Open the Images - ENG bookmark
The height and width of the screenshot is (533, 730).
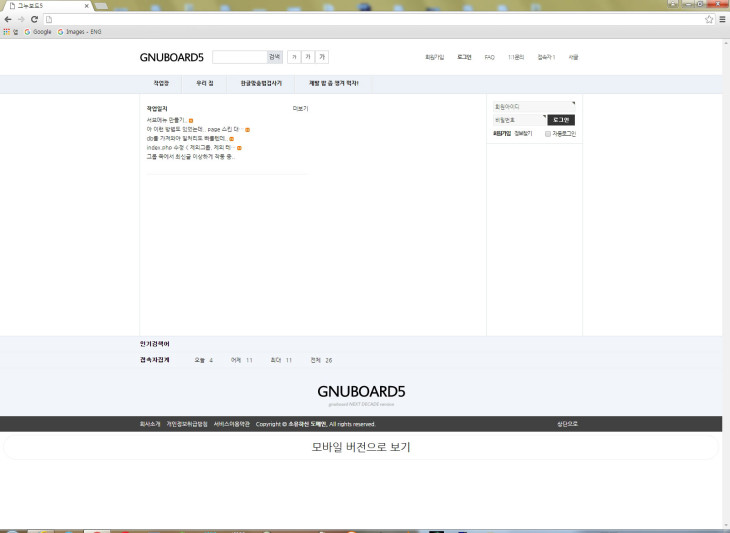pyautogui.click(x=79, y=32)
